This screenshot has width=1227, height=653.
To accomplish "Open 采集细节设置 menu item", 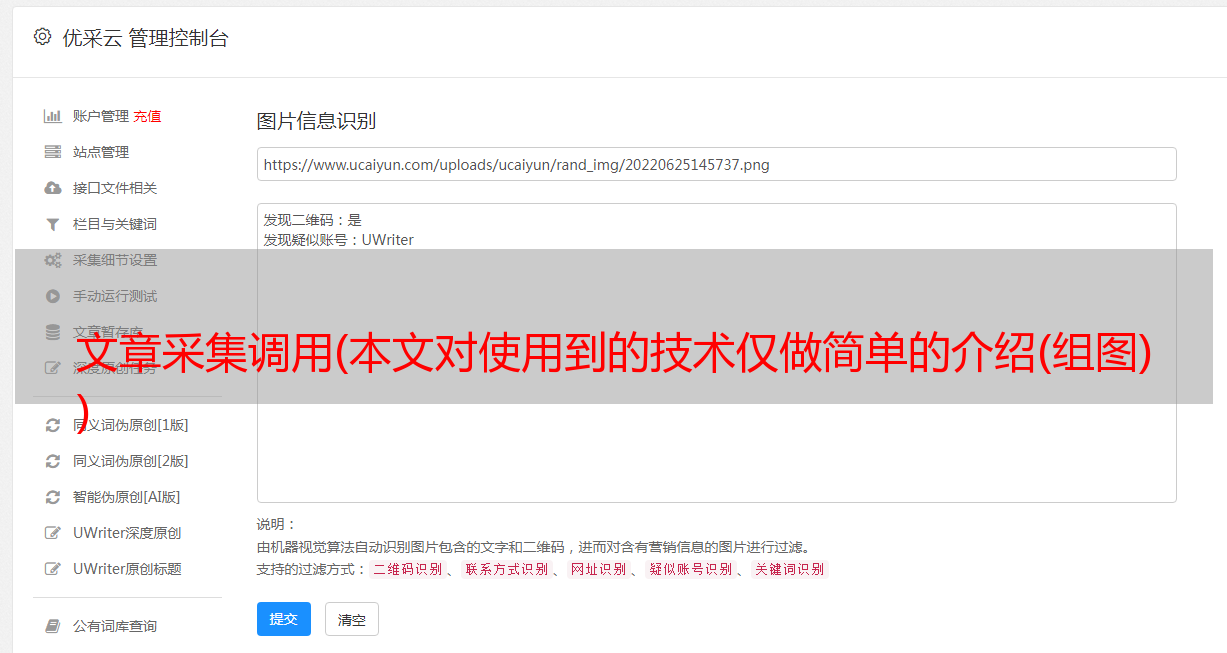I will point(115,260).
